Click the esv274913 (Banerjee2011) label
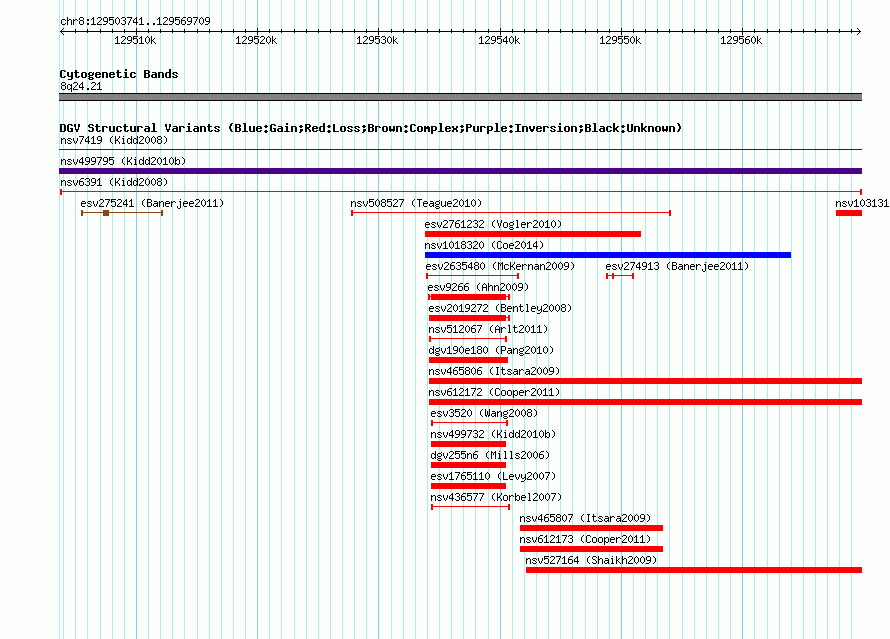 tap(677, 266)
